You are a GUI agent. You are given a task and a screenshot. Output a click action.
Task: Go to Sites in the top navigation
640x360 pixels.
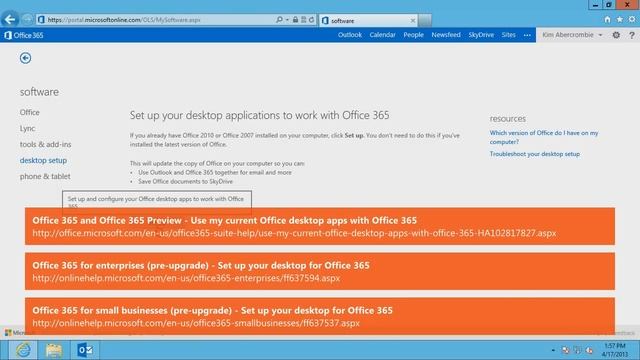click(509, 35)
